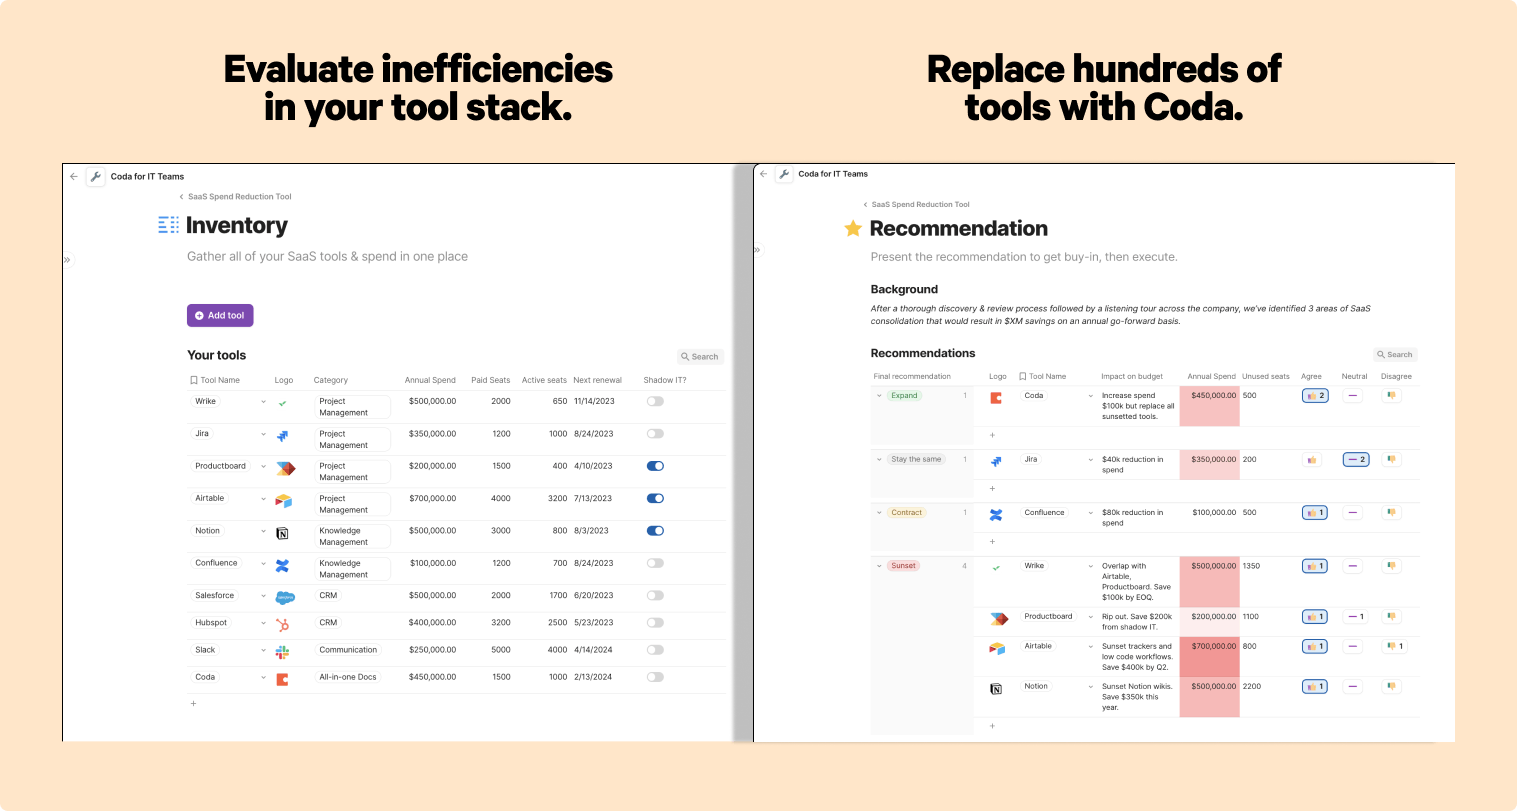This screenshot has height=811, width=1517.
Task: Click the Confluence logo in Recommendations table
Action: [996, 515]
